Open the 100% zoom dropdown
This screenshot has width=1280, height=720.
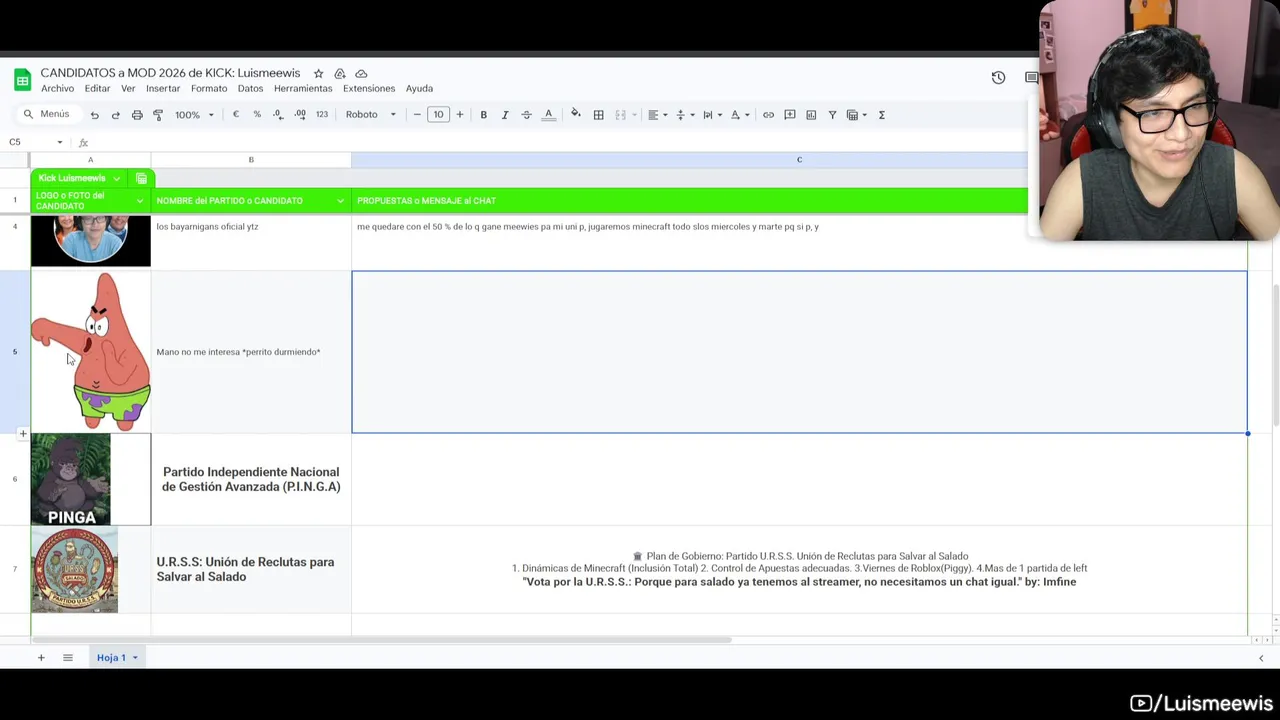[194, 115]
